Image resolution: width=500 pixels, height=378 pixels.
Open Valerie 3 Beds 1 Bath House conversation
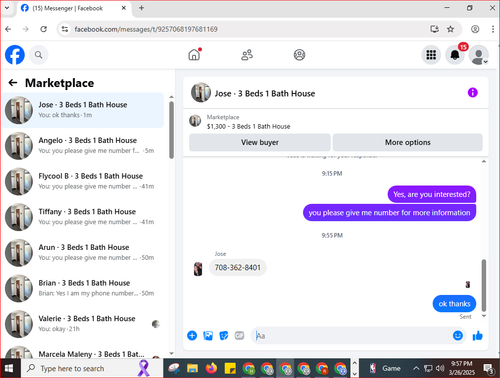[83, 324]
